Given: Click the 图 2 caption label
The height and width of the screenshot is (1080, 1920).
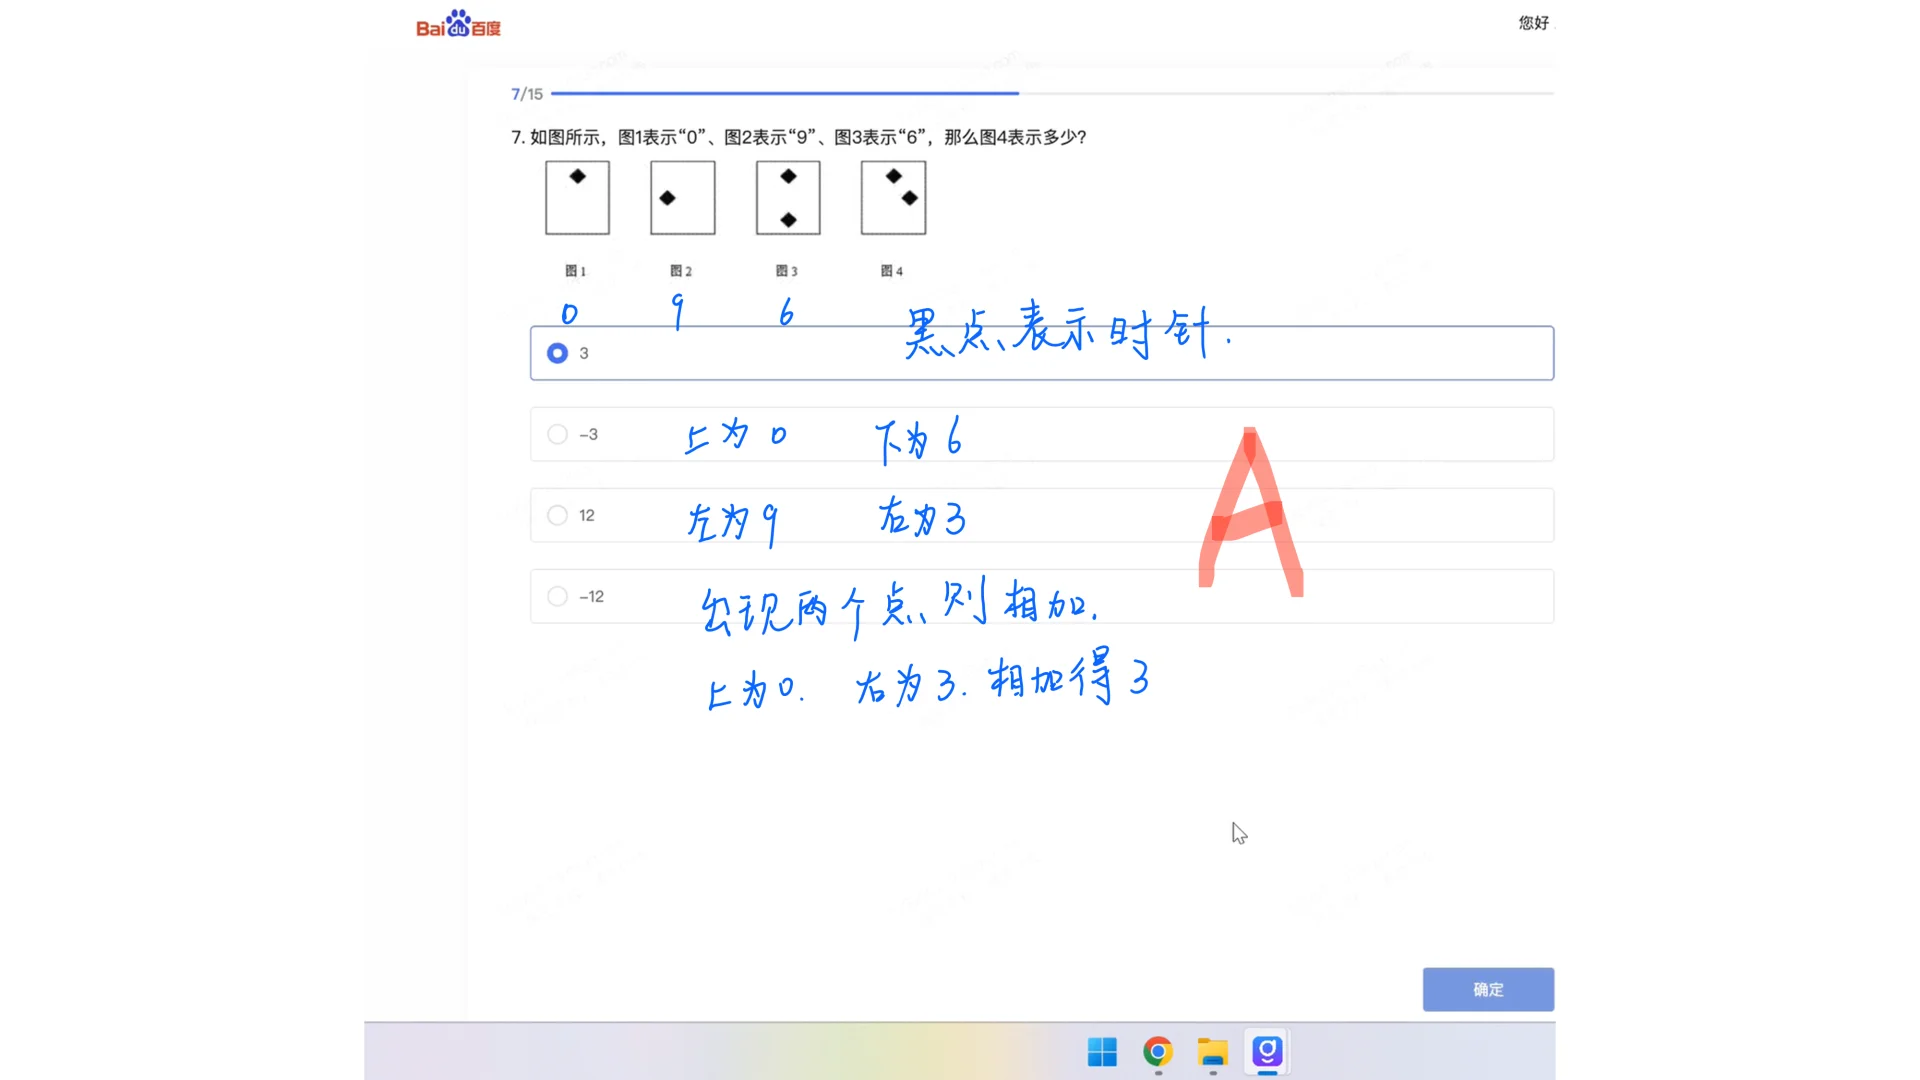Looking at the screenshot, I should point(681,271).
